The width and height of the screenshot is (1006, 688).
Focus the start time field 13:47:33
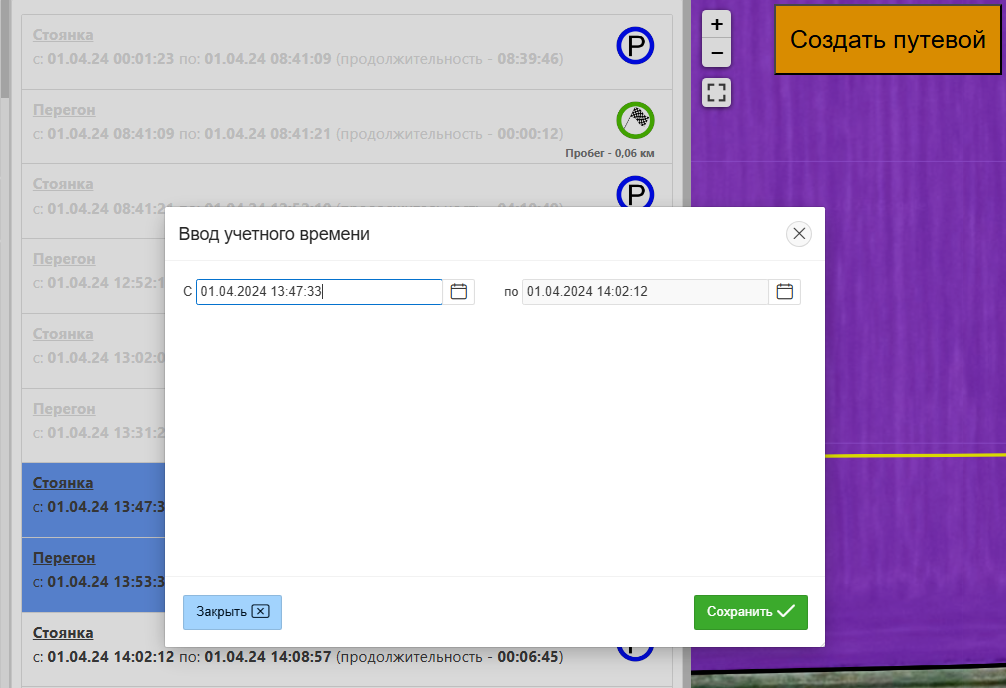318,292
